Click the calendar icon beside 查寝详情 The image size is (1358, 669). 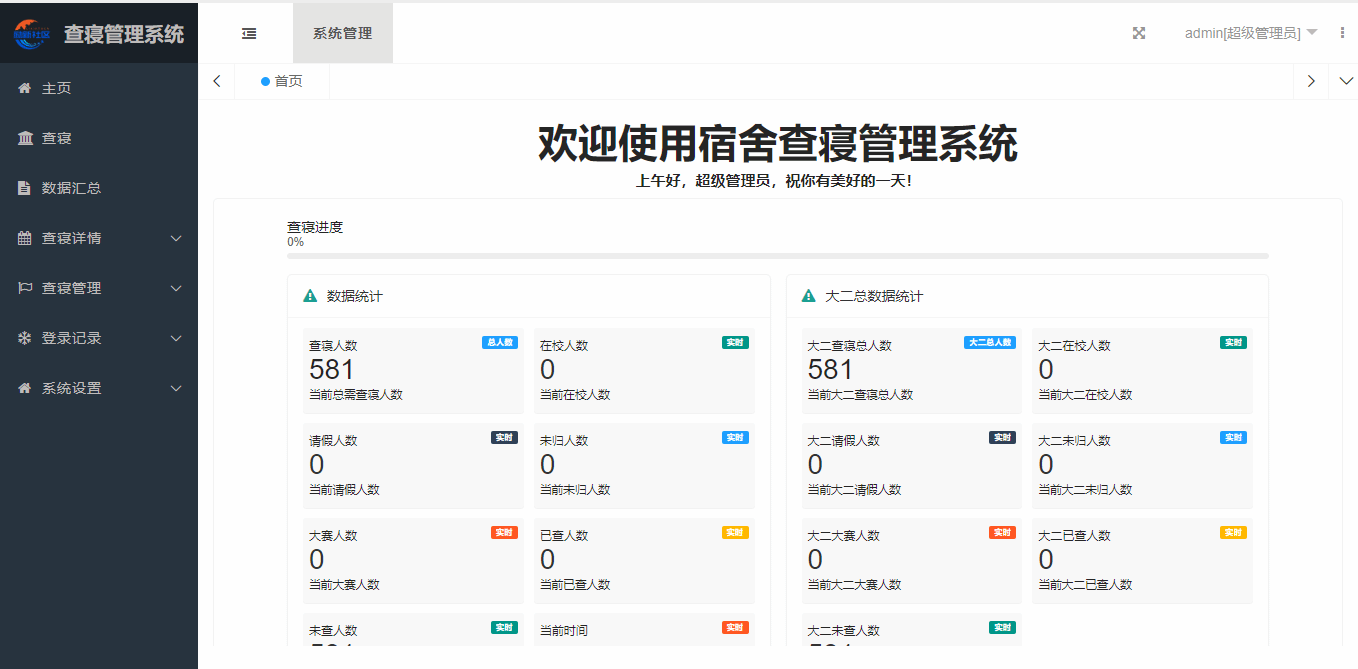point(25,238)
